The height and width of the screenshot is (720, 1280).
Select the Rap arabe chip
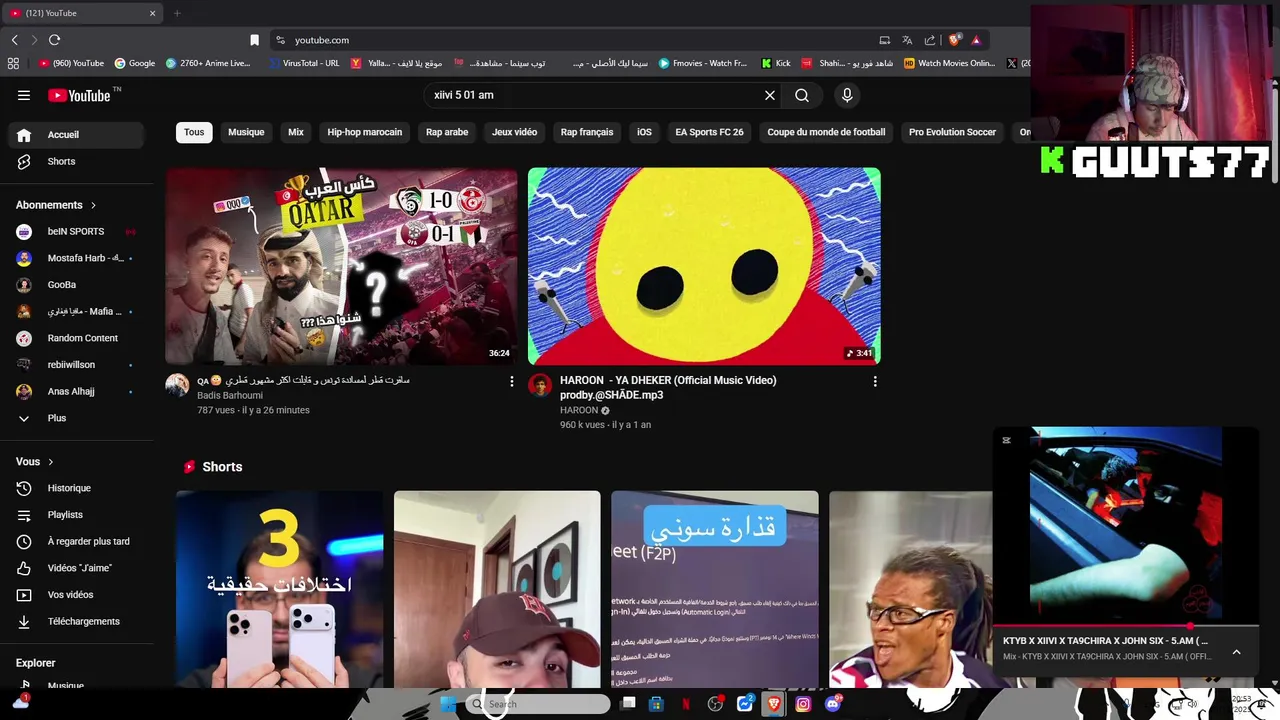(447, 132)
